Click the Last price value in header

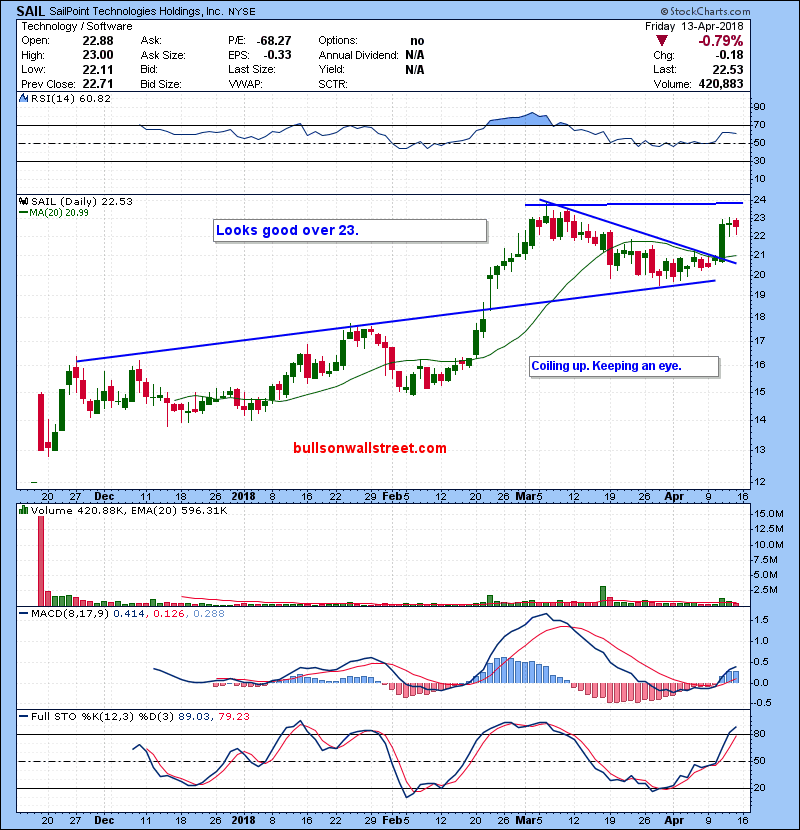click(728, 69)
